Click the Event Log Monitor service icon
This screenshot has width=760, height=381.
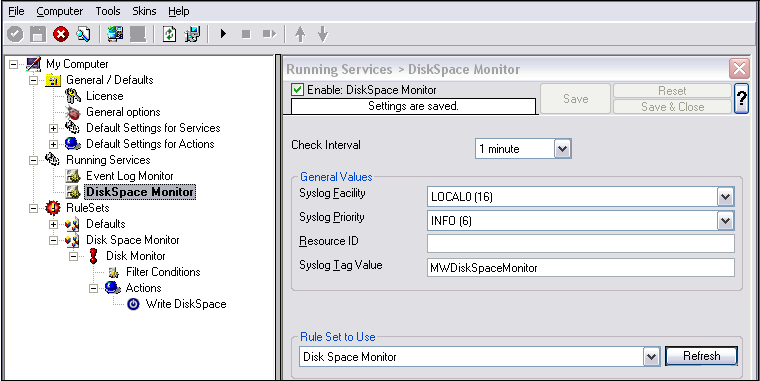73,176
